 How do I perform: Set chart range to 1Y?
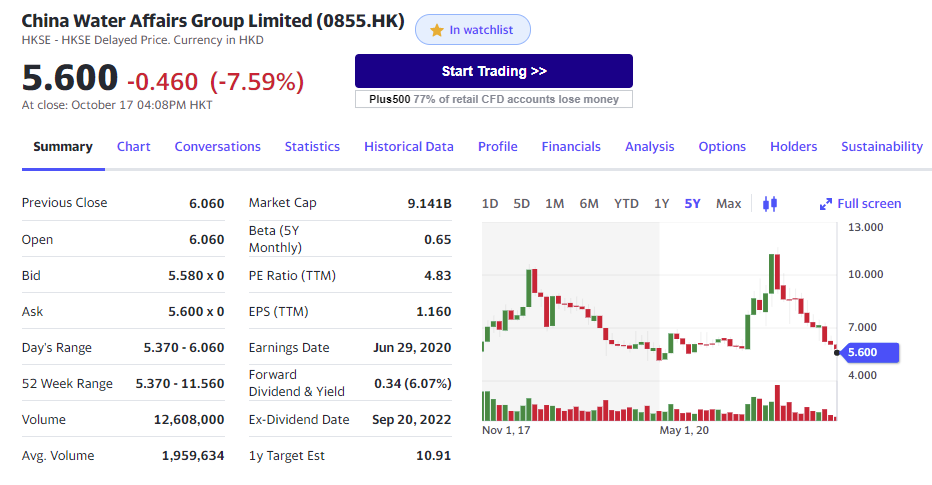point(662,204)
